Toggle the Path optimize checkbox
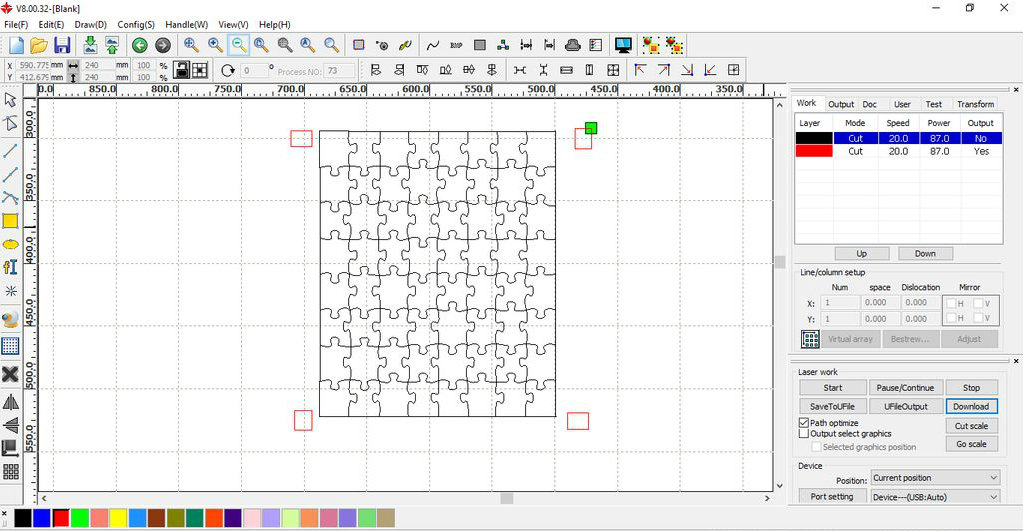1023x531 pixels. pos(804,423)
